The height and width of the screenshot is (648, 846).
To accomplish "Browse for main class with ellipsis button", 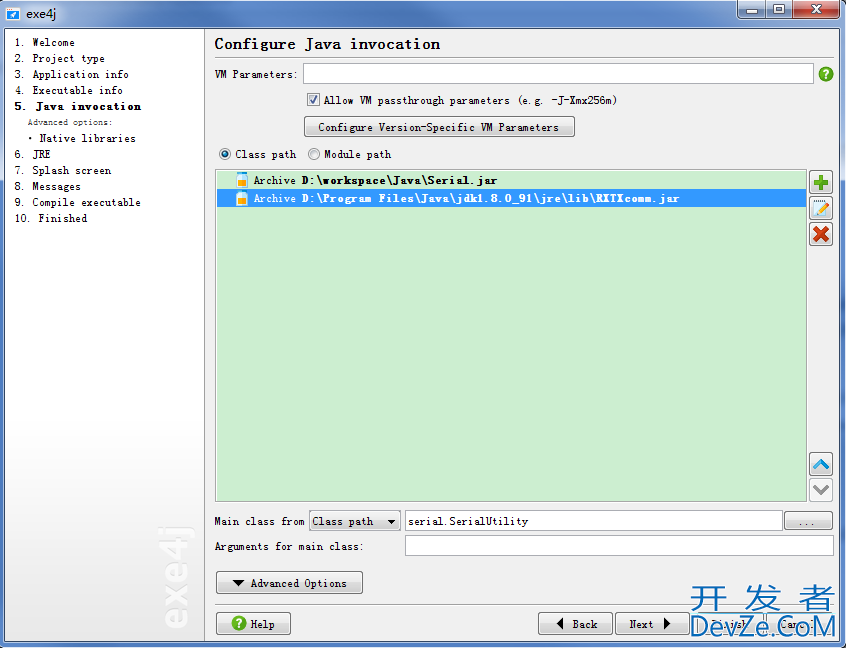I will (808, 521).
